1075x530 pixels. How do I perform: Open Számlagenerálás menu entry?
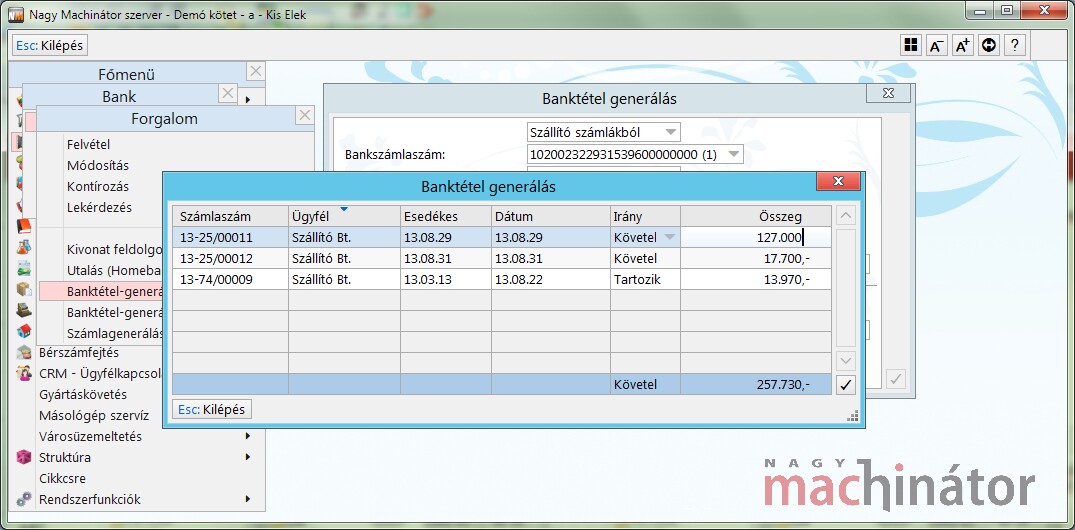tap(115, 334)
